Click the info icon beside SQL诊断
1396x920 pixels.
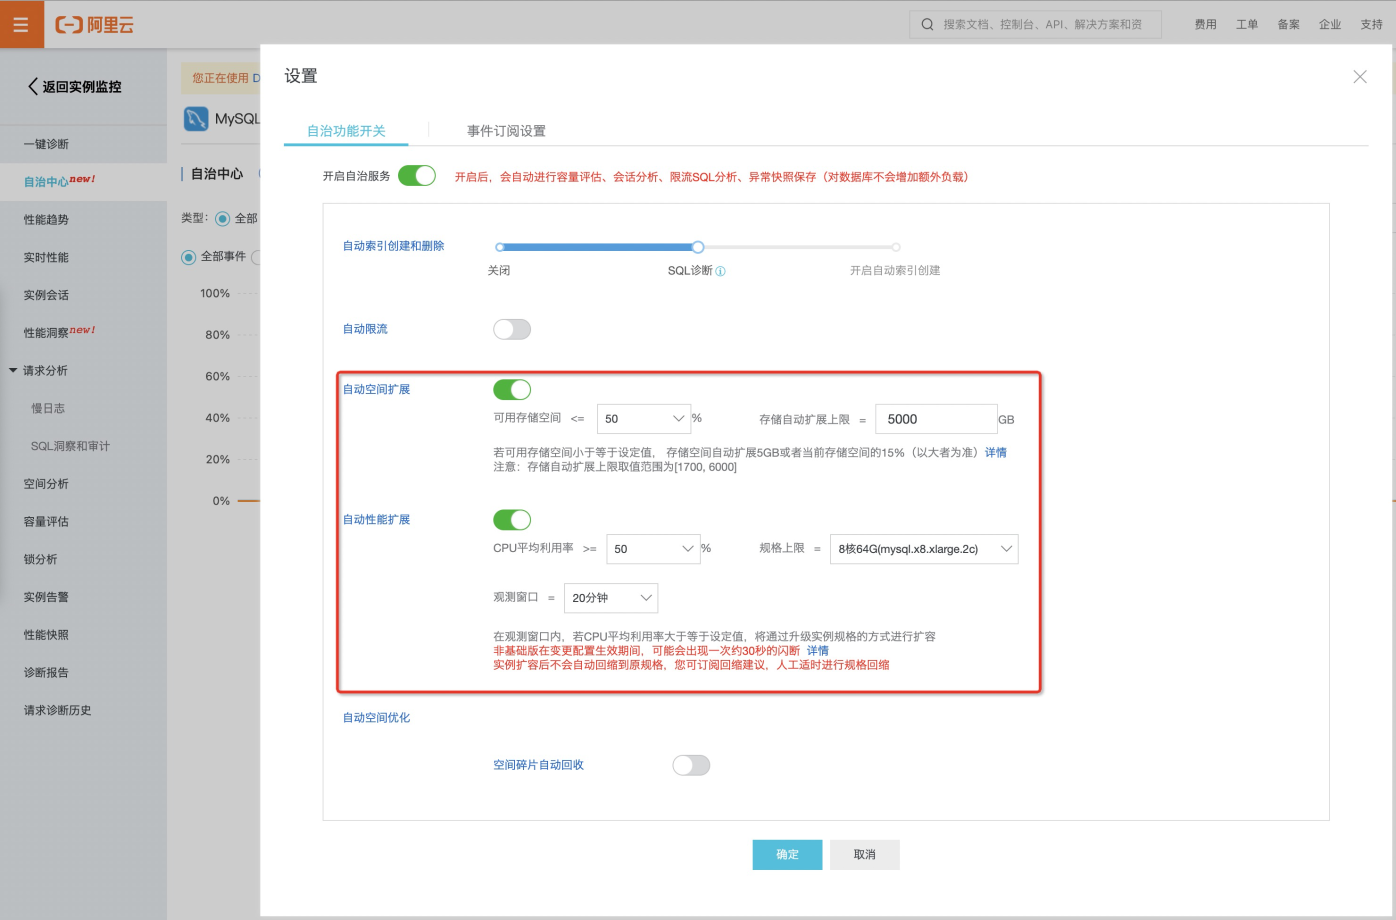(x=721, y=271)
